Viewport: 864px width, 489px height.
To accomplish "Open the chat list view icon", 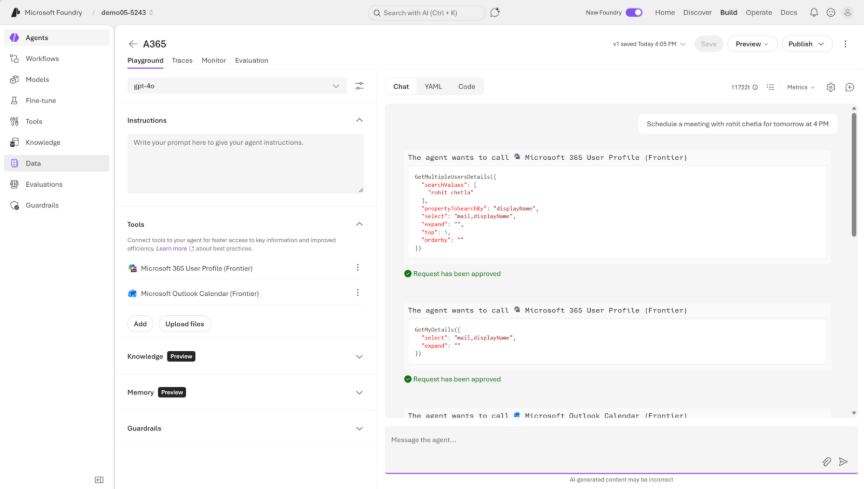I will [x=770, y=87].
